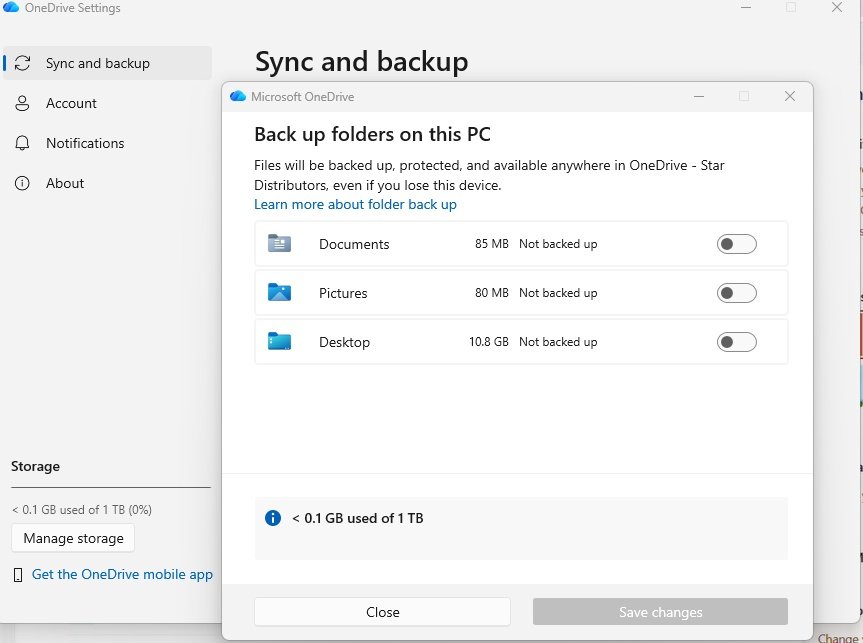Open the Sync and backup section
The image size is (863, 643).
[x=107, y=63]
